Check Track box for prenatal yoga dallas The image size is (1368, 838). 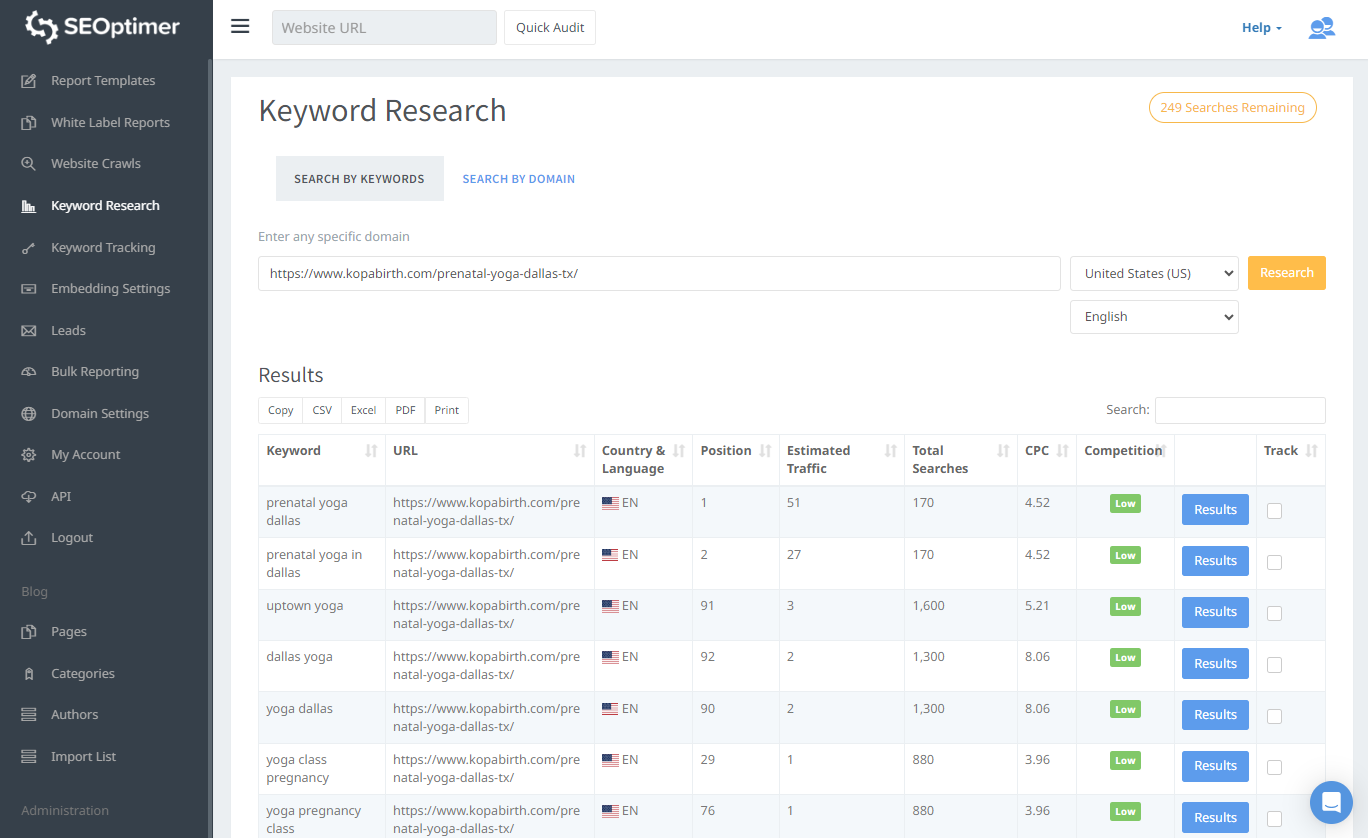tap(1274, 511)
